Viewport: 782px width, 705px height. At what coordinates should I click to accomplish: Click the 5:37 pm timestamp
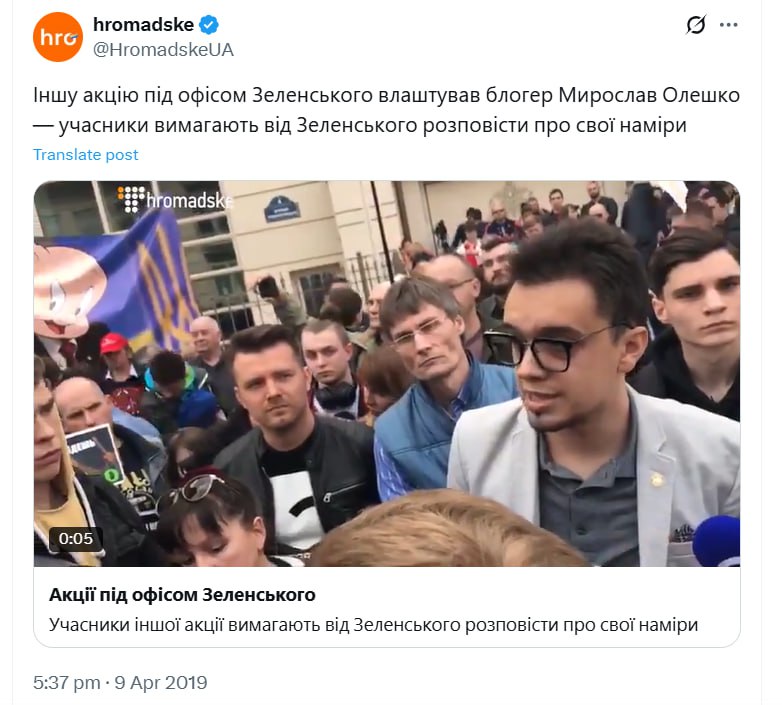[x=67, y=683]
